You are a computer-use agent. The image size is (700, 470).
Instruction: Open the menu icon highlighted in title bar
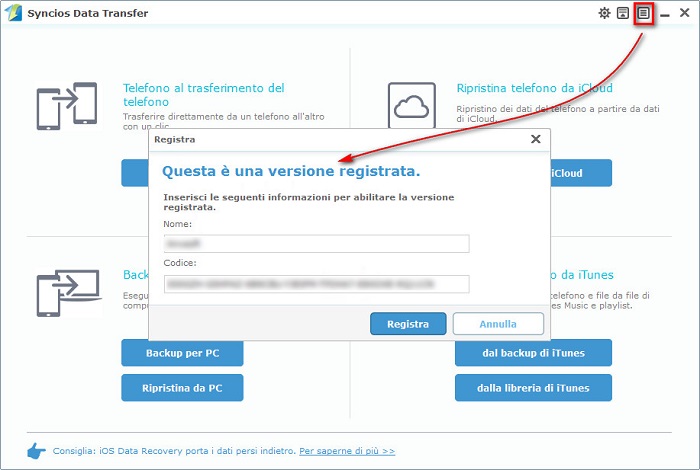click(643, 13)
